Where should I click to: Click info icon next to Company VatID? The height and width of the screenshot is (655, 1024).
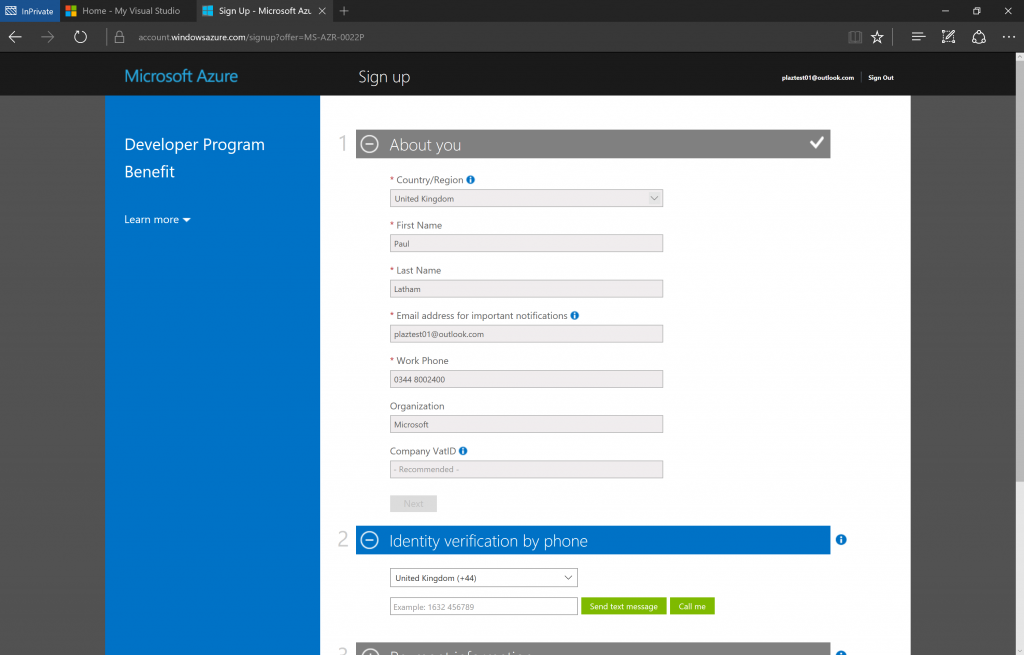[463, 451]
